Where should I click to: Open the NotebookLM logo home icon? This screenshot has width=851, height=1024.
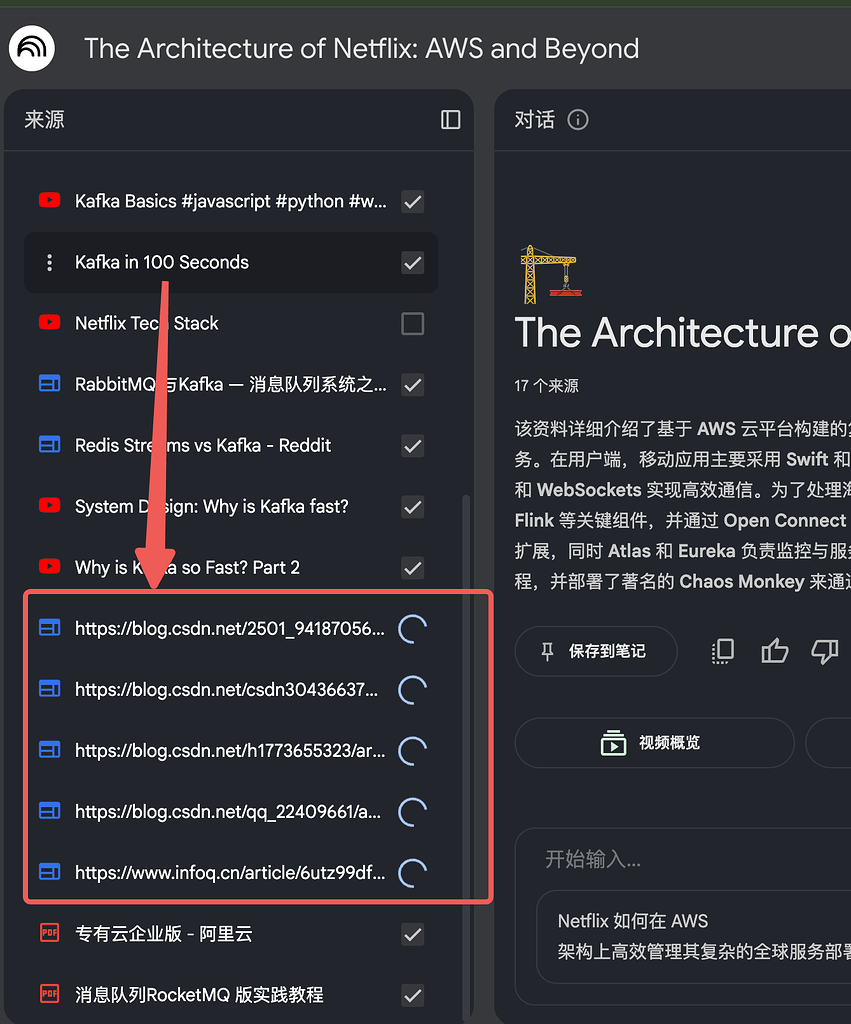pos(31,48)
